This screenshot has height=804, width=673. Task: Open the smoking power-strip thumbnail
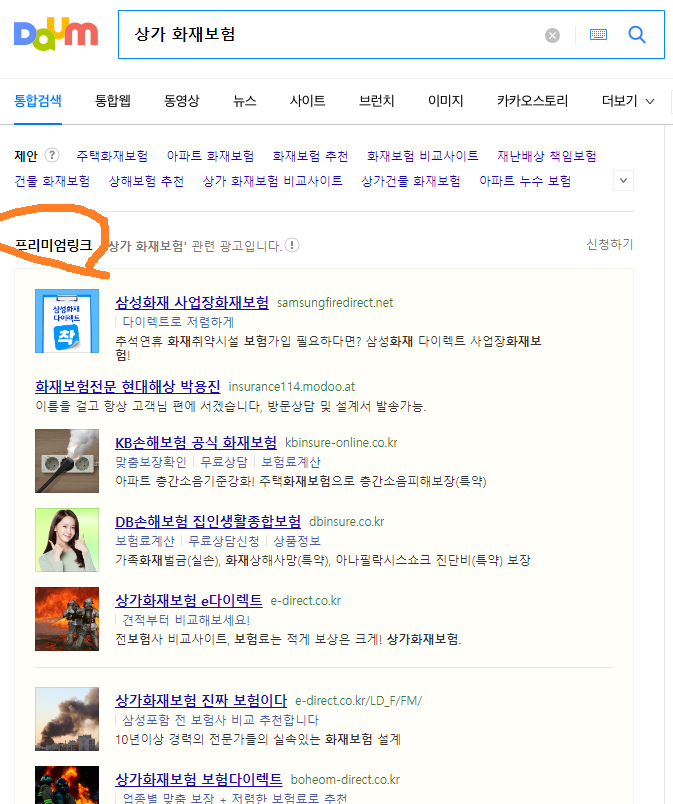coord(67,461)
